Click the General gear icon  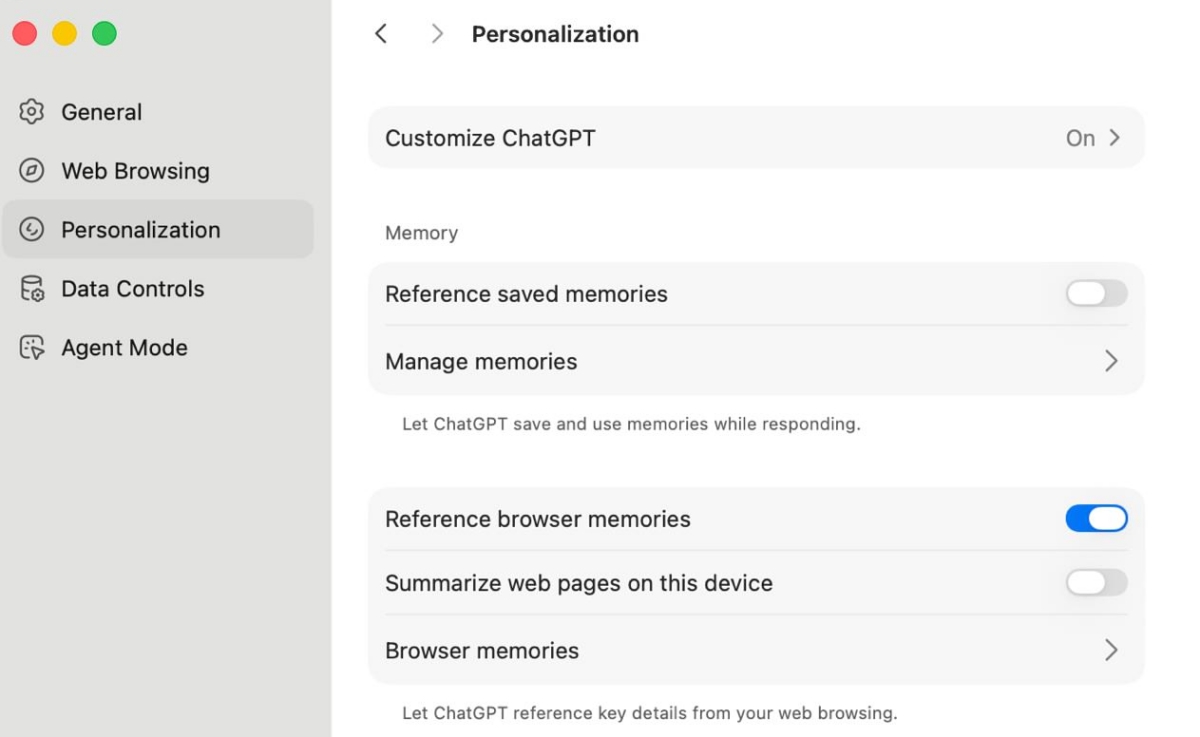click(32, 112)
